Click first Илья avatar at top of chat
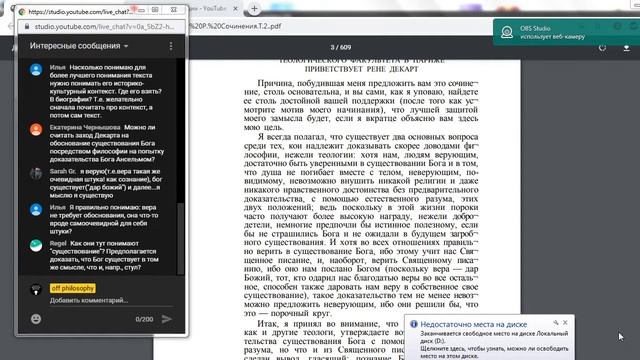The width and height of the screenshot is (640, 360). 36,69
